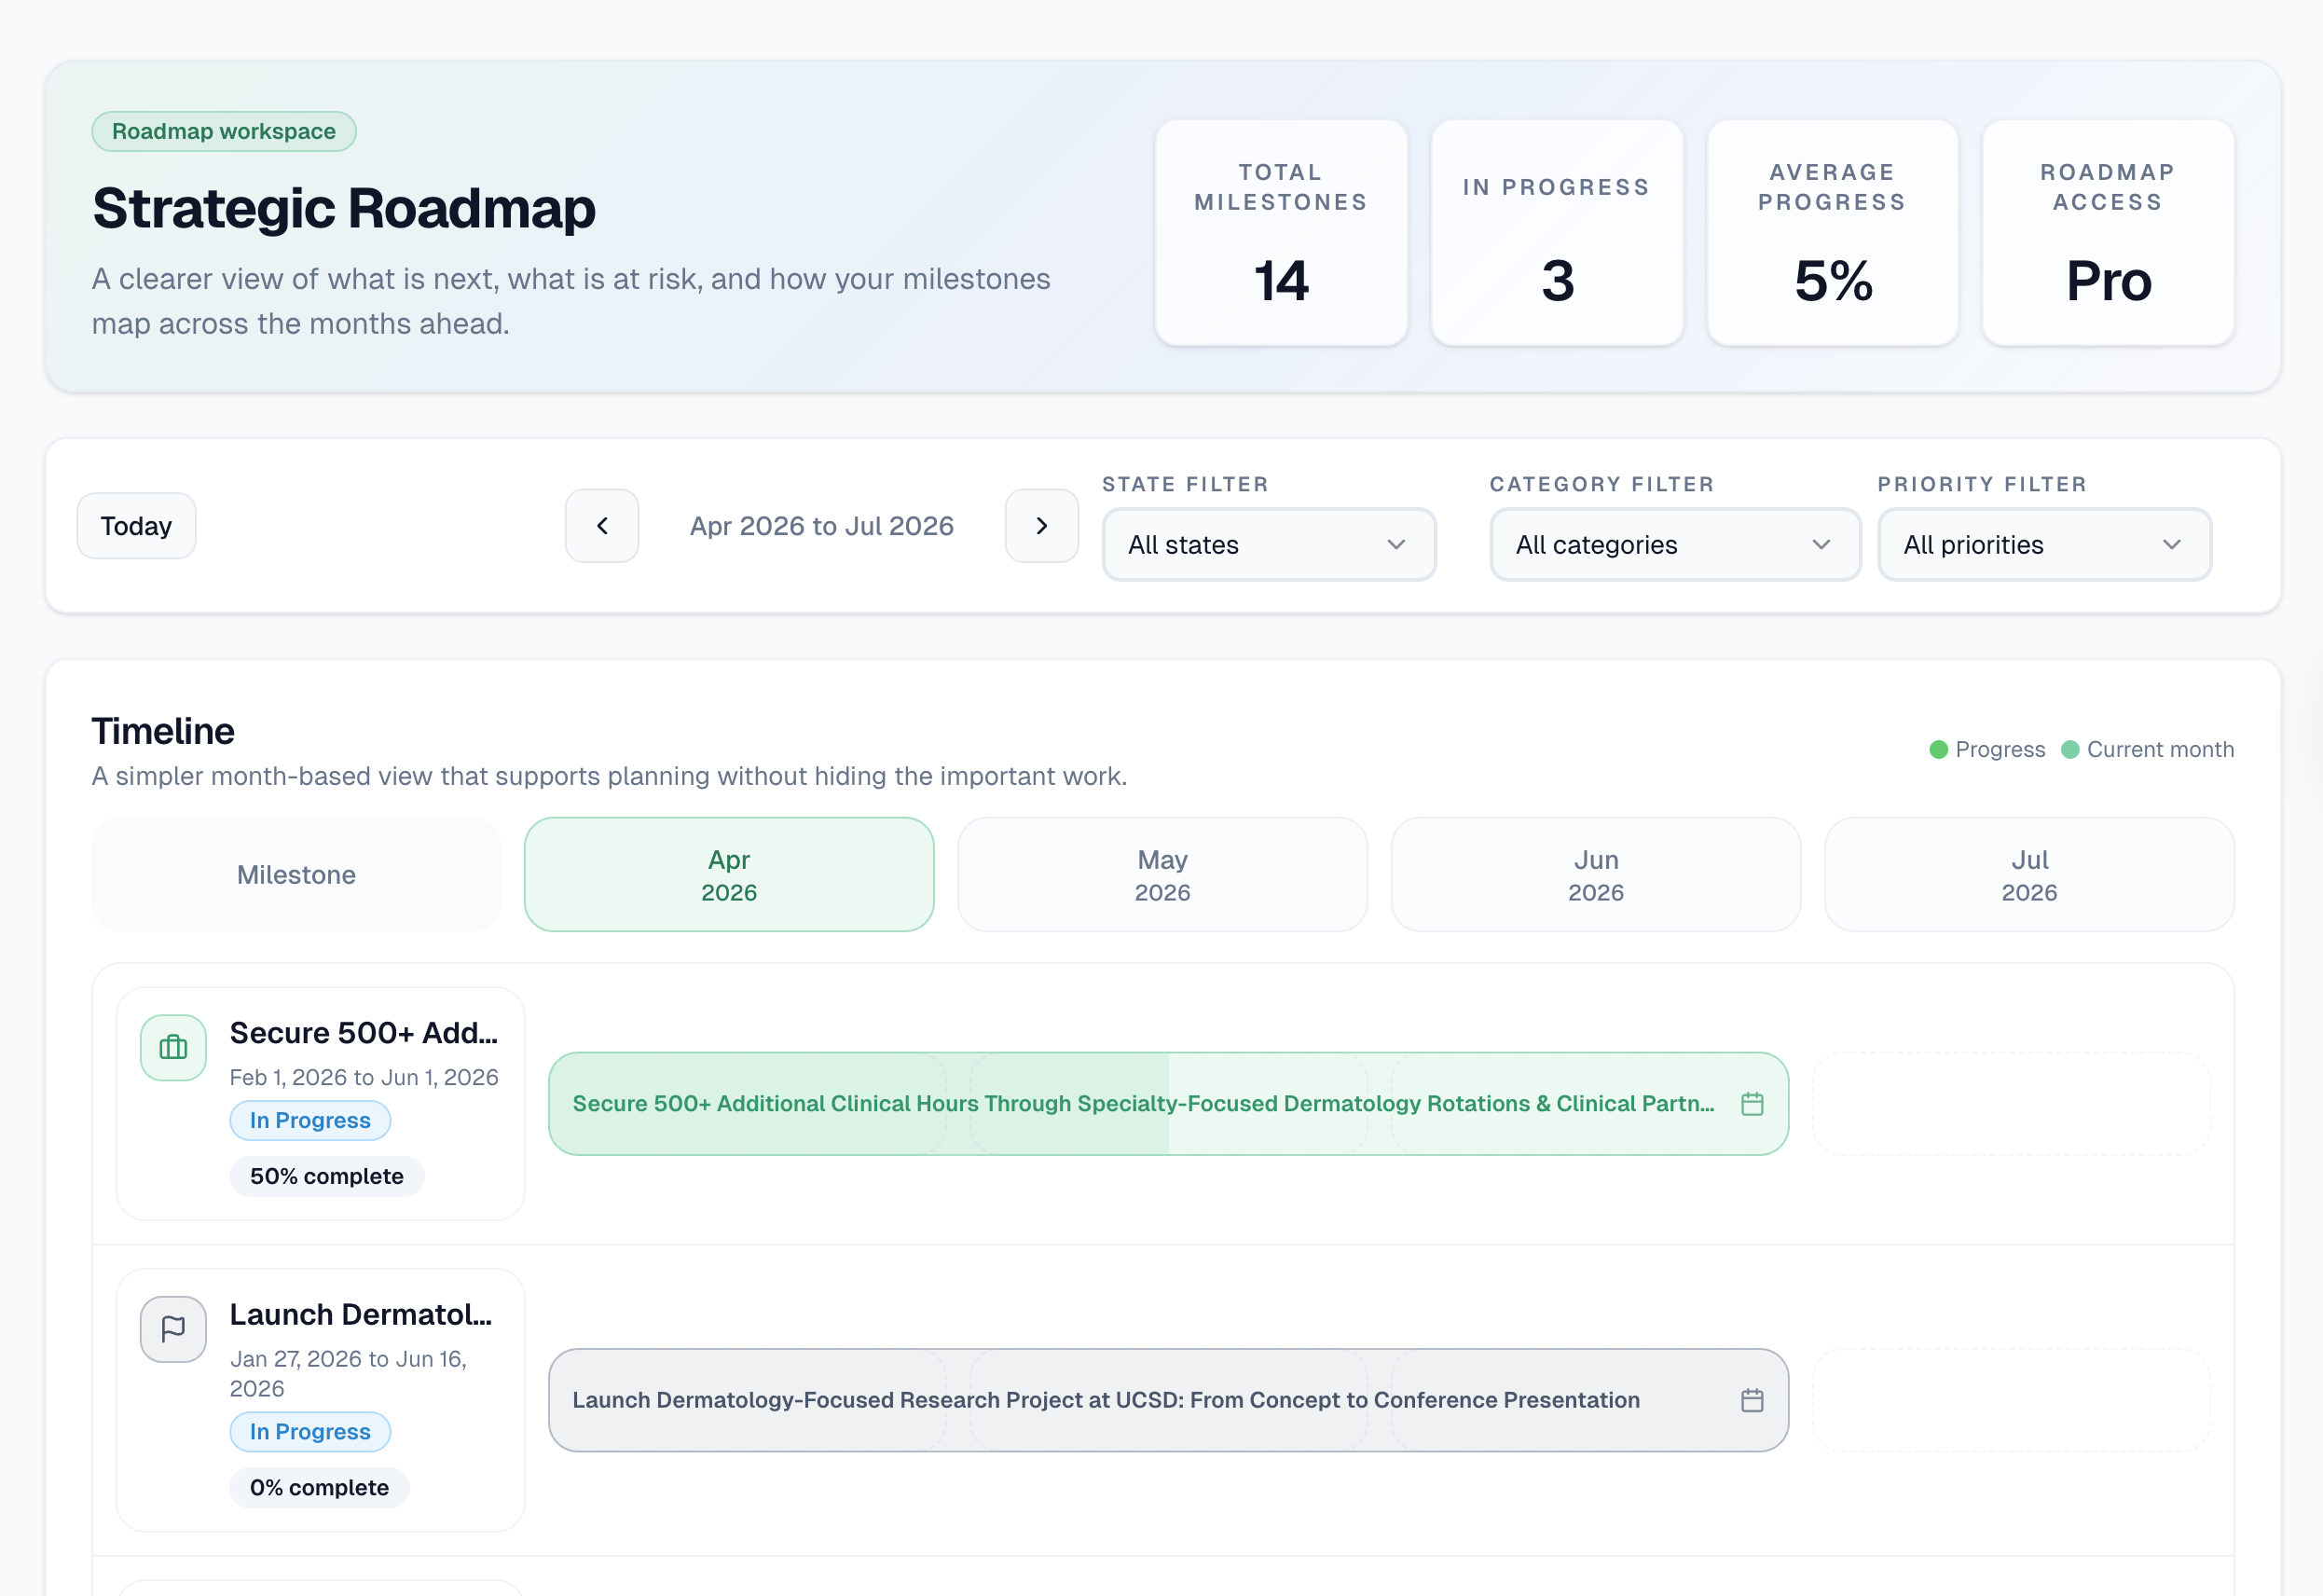Click In Progress badge under Secure 500+ milestone
The image size is (2323, 1596).
coord(310,1121)
